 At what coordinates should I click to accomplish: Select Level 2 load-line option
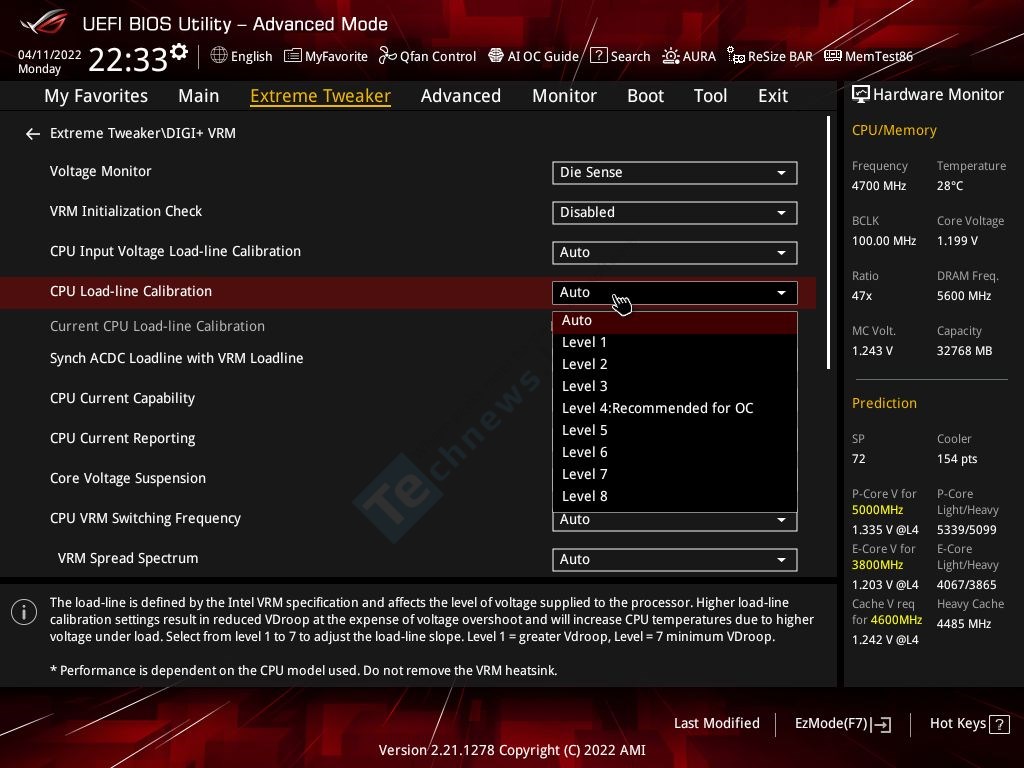[675, 364]
